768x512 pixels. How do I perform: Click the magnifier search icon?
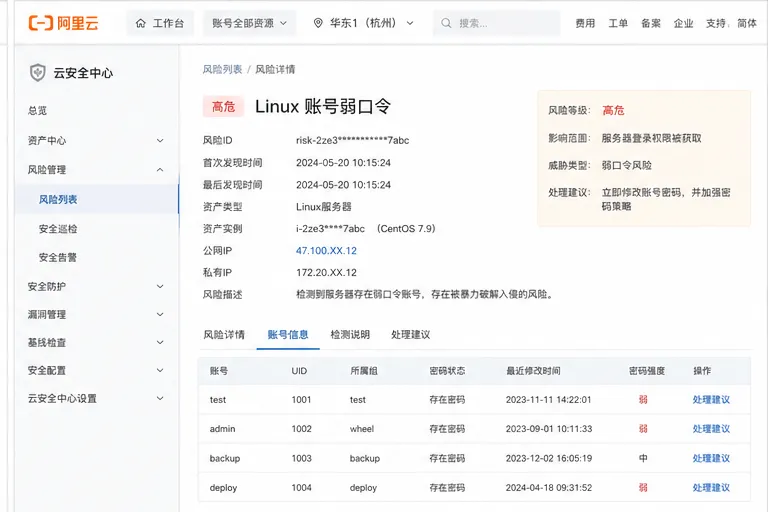(446, 23)
